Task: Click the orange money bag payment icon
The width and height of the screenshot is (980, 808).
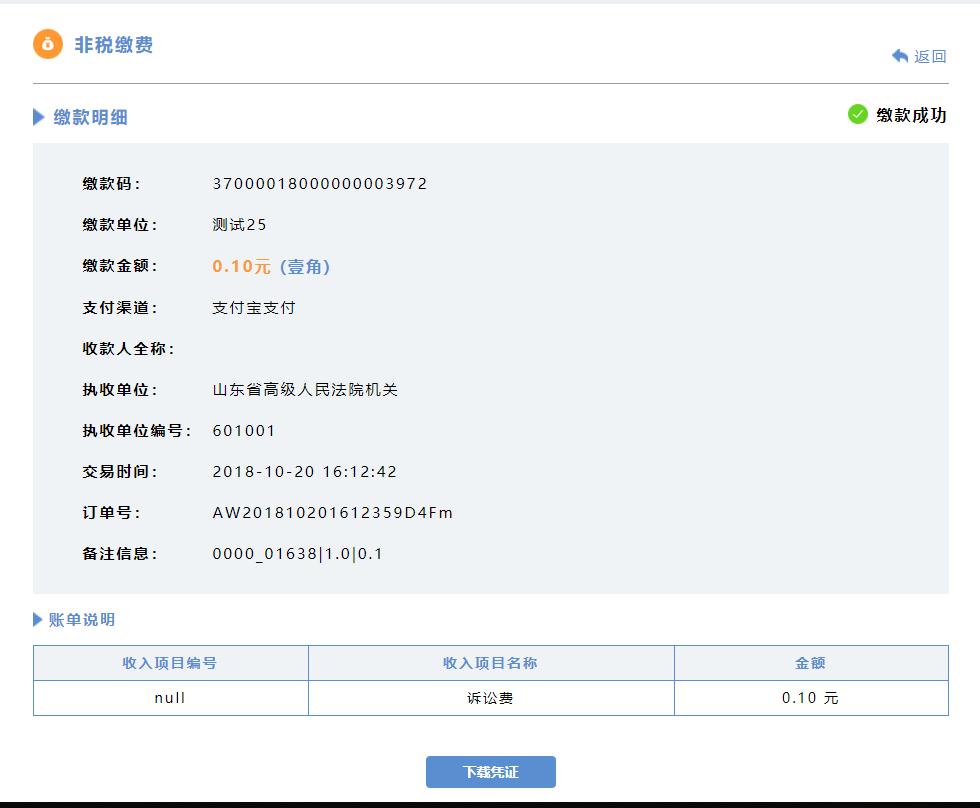Action: coord(46,44)
